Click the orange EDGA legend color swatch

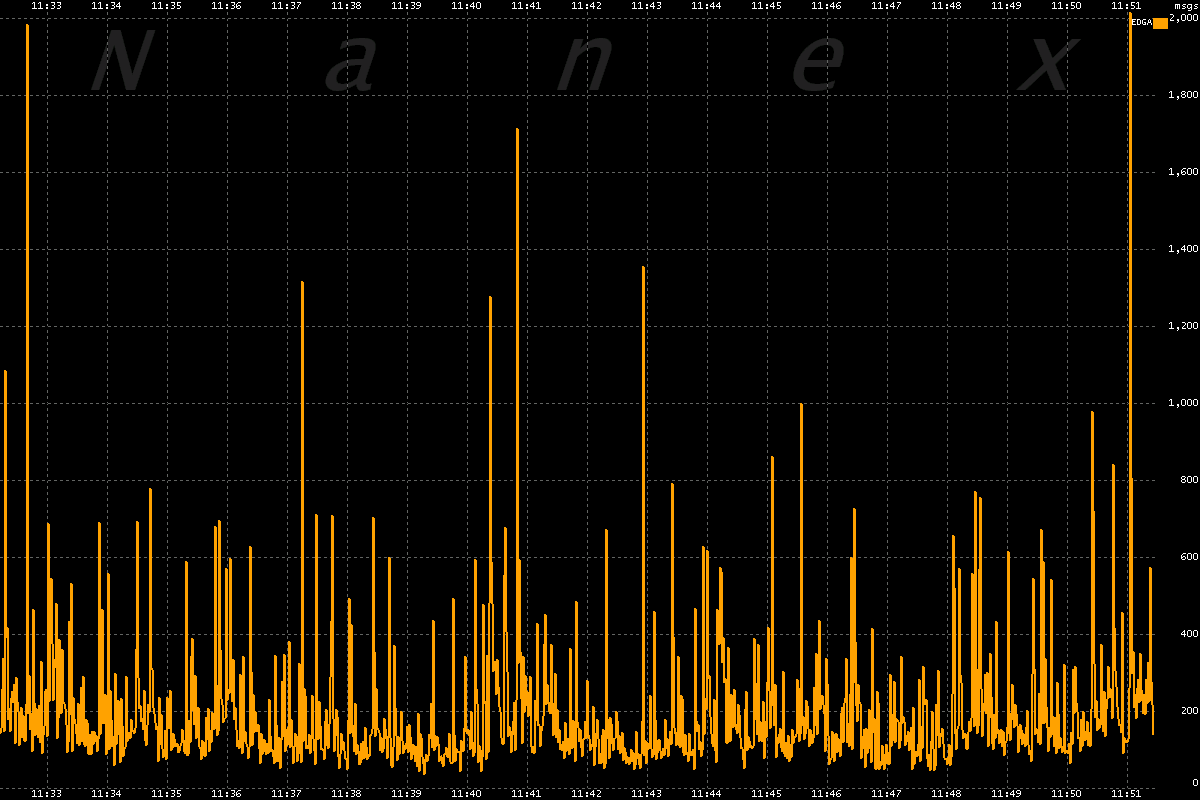(1160, 23)
